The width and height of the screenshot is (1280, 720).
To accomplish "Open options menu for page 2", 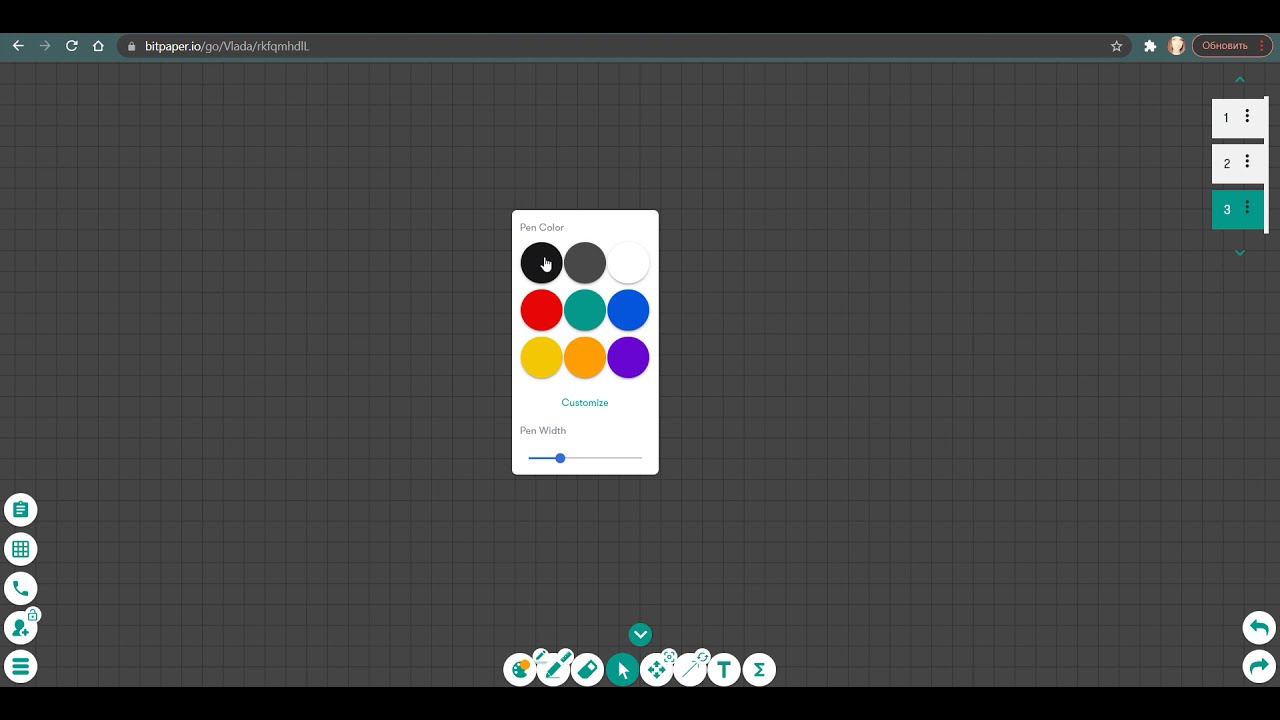I will [1247, 163].
